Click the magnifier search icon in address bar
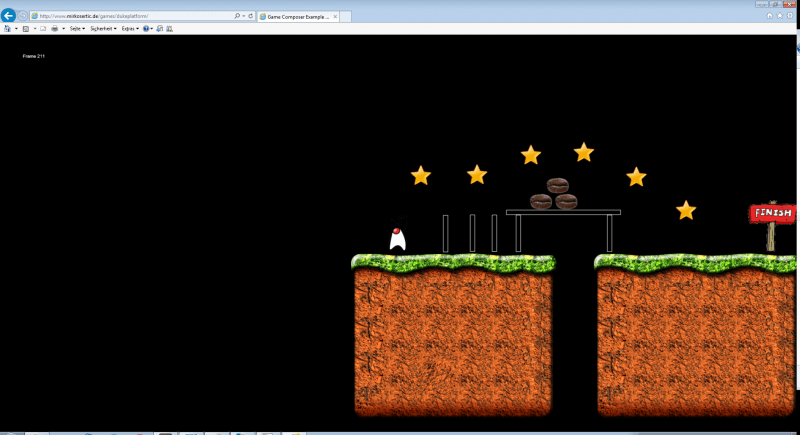 click(x=237, y=16)
